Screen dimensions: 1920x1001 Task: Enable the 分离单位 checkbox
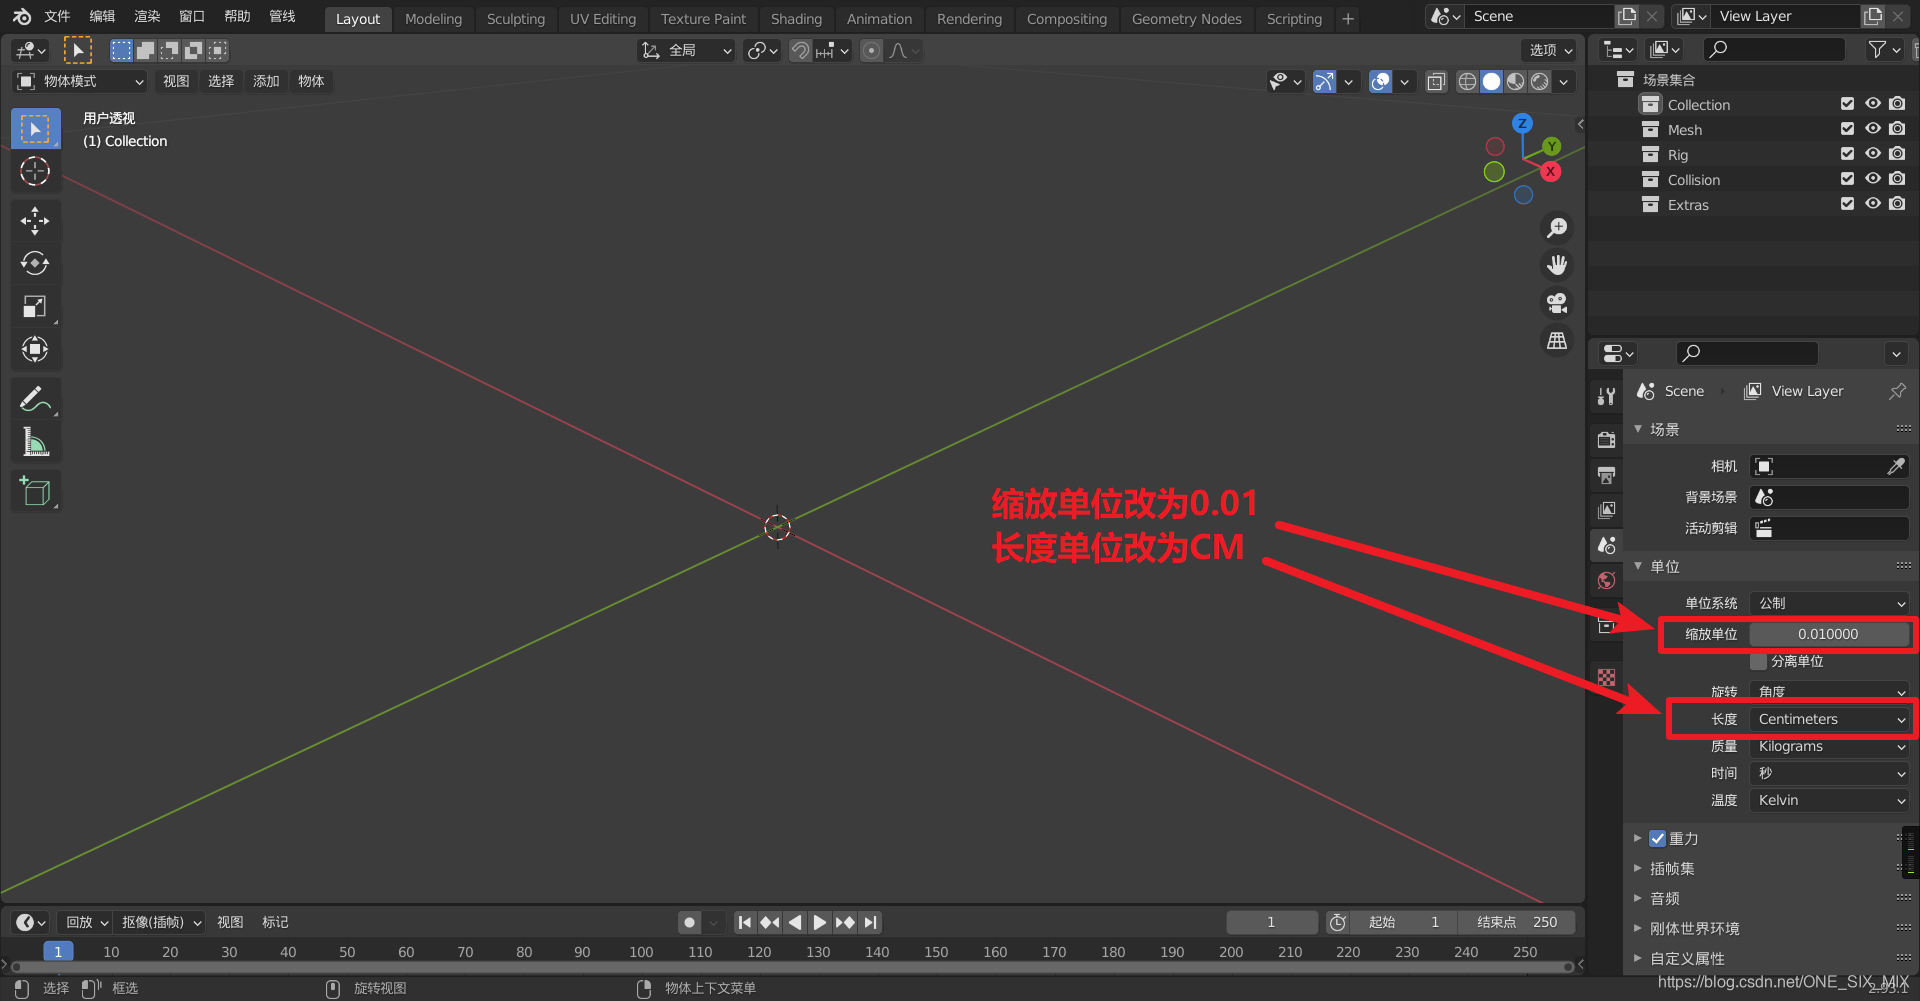(x=1758, y=661)
